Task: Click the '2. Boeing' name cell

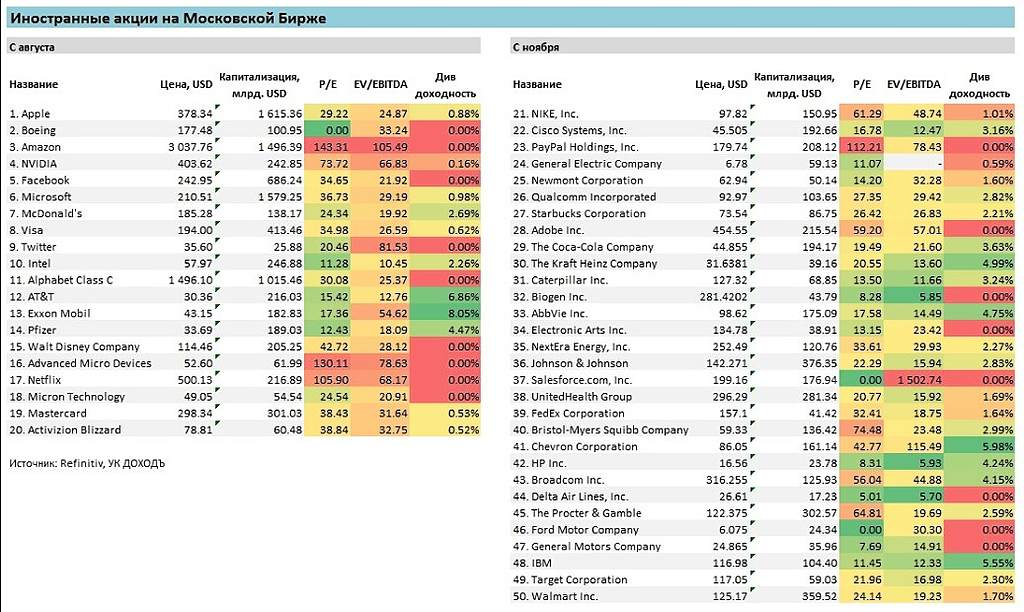Action: 32,131
